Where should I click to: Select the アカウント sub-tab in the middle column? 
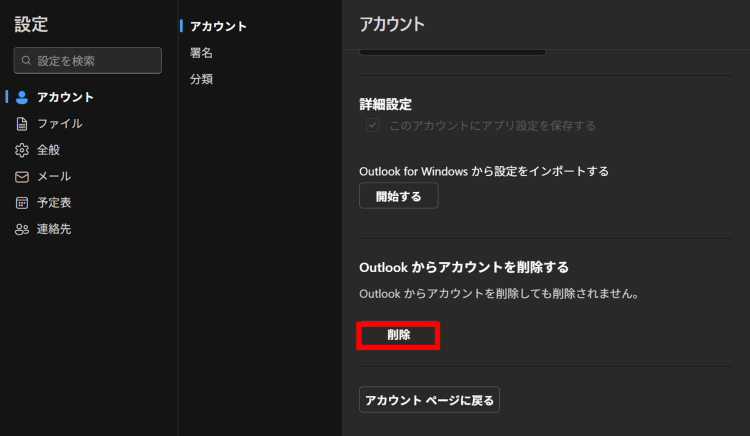[218, 26]
